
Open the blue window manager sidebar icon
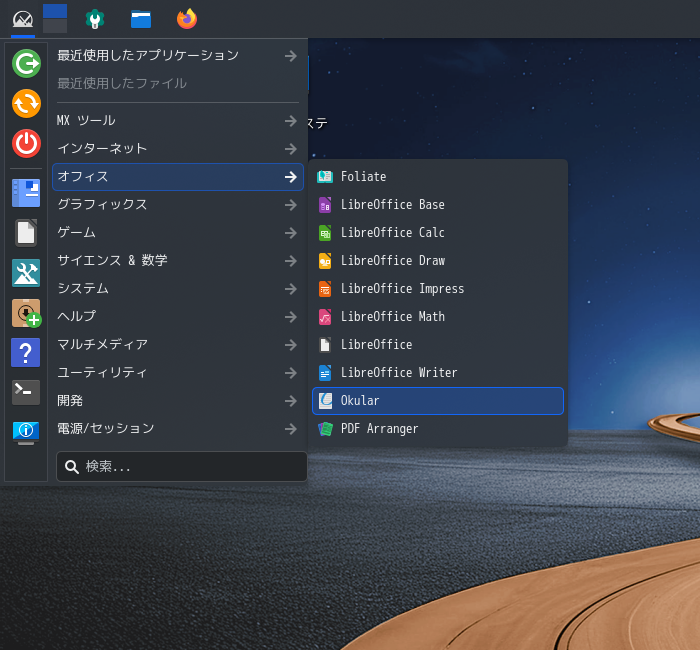click(26, 193)
